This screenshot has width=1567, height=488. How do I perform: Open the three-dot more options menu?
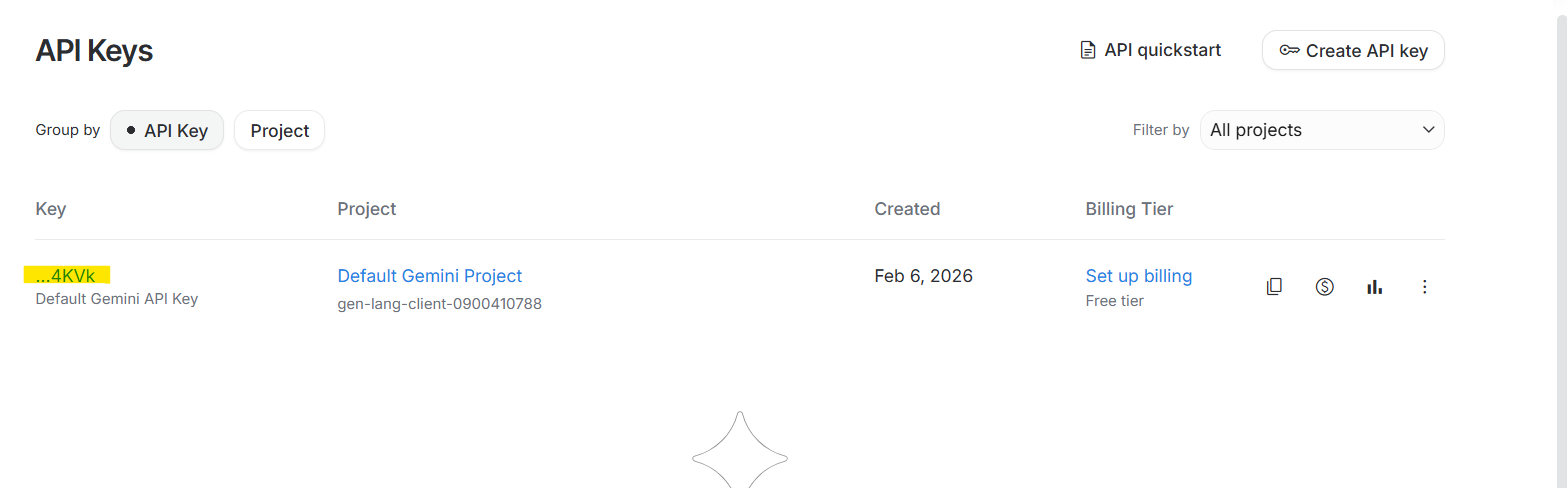point(1425,287)
